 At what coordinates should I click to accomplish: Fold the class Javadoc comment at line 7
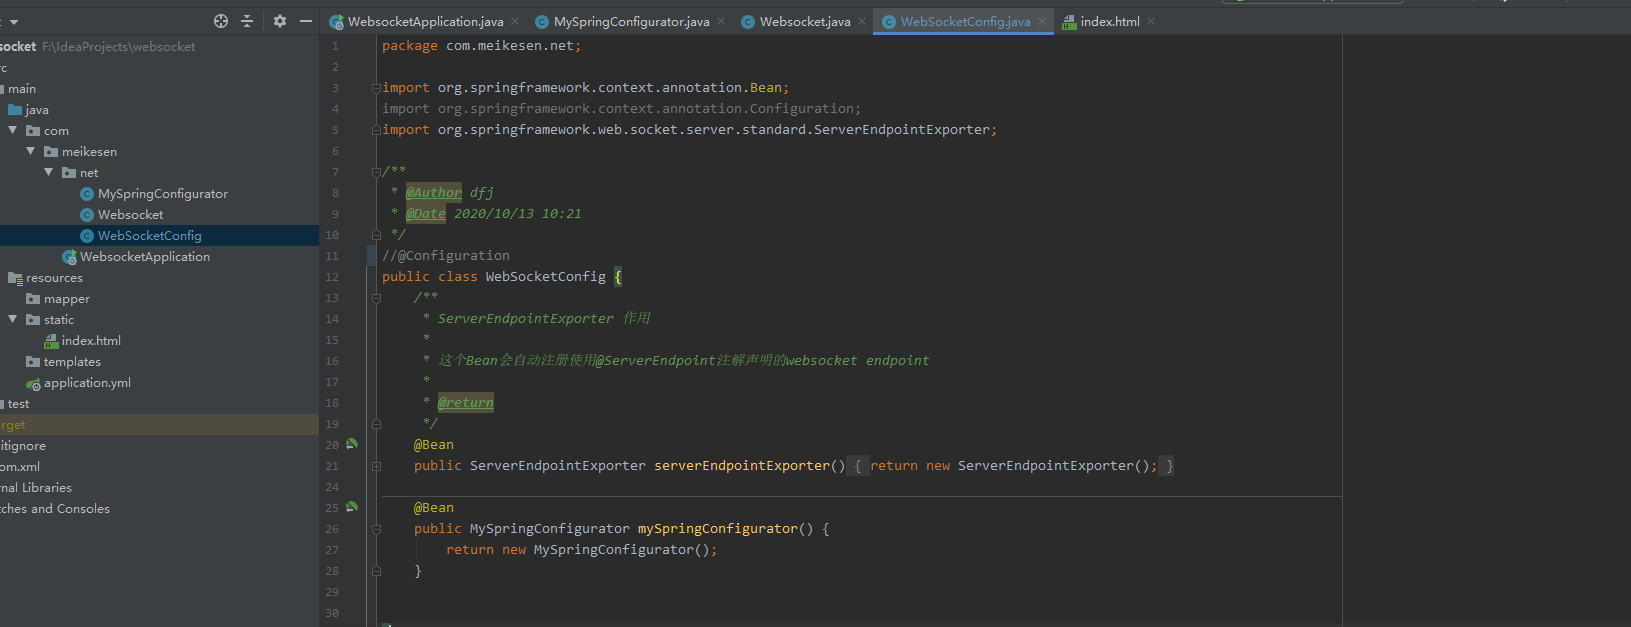376,172
